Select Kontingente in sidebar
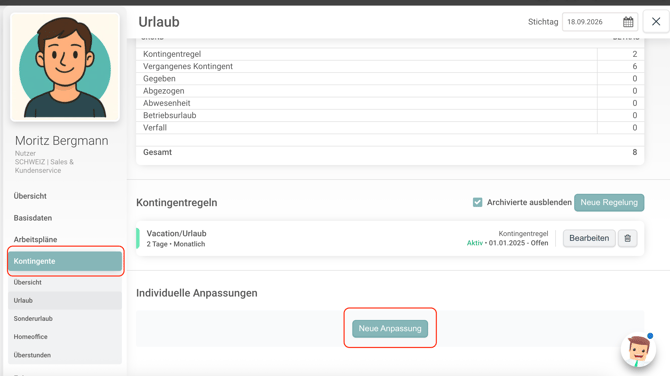The height and width of the screenshot is (376, 670). click(65, 261)
